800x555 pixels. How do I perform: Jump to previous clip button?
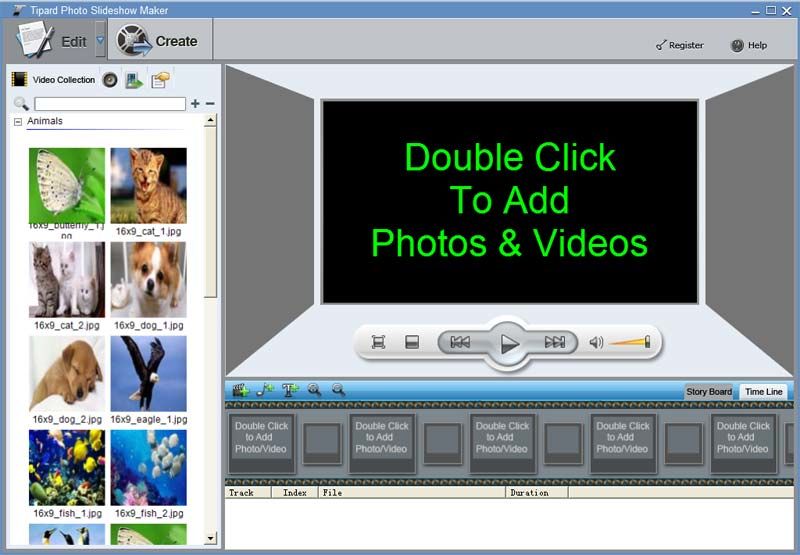[x=460, y=342]
